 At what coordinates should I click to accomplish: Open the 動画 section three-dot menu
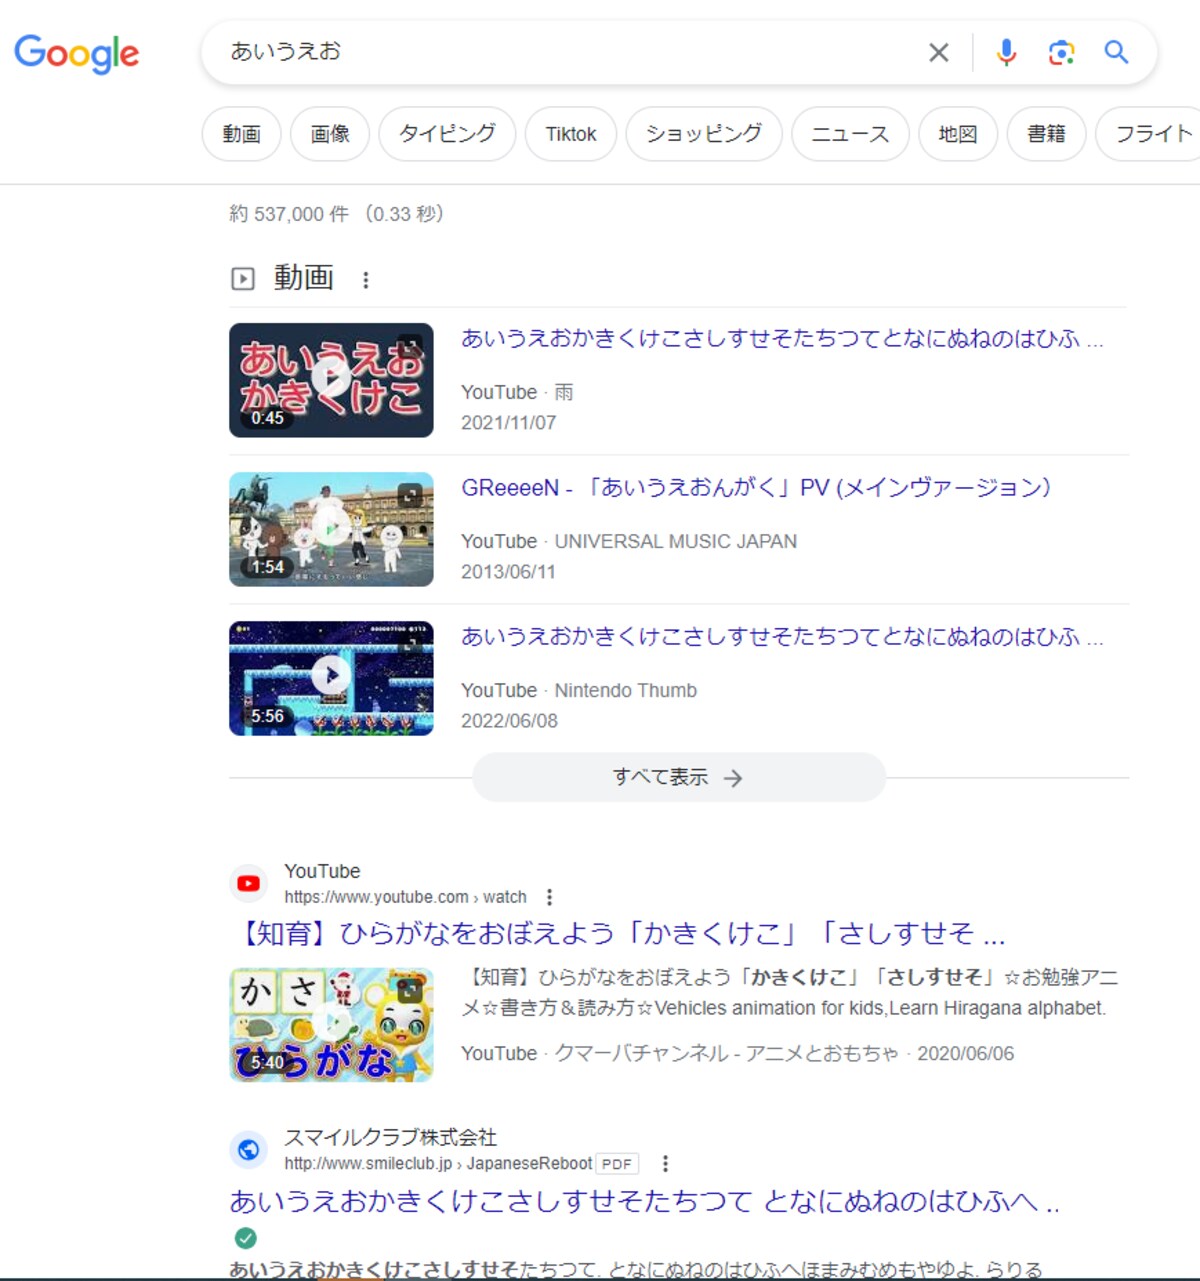click(366, 280)
